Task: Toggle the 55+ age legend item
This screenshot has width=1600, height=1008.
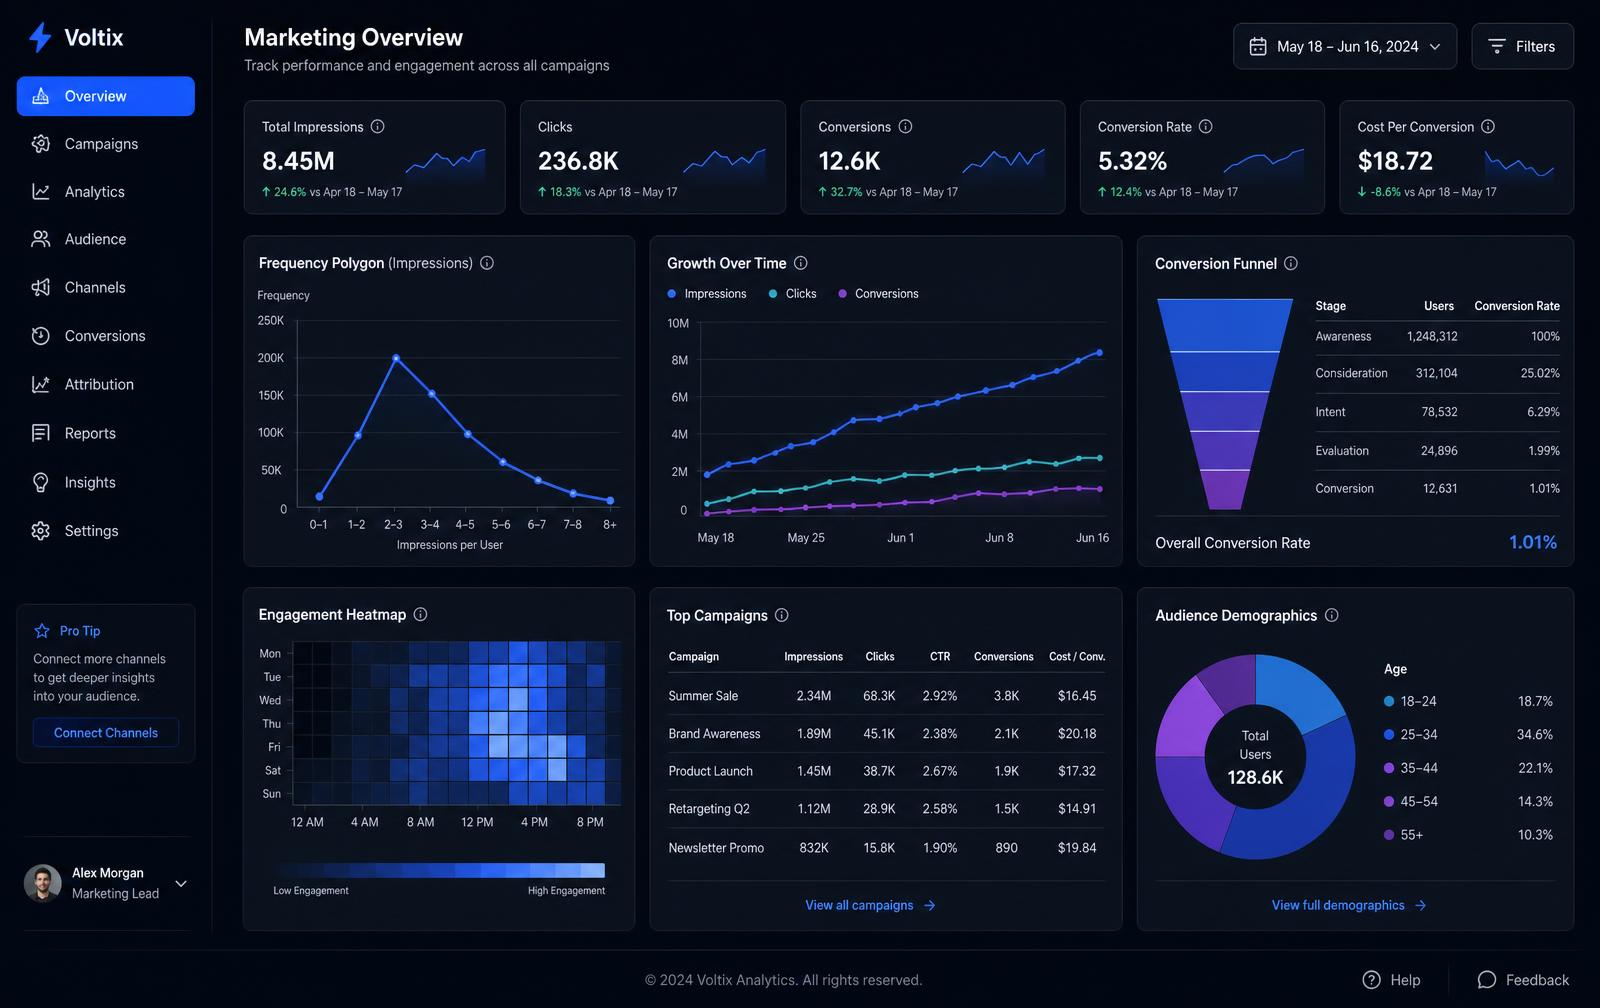Action: pyautogui.click(x=1403, y=834)
